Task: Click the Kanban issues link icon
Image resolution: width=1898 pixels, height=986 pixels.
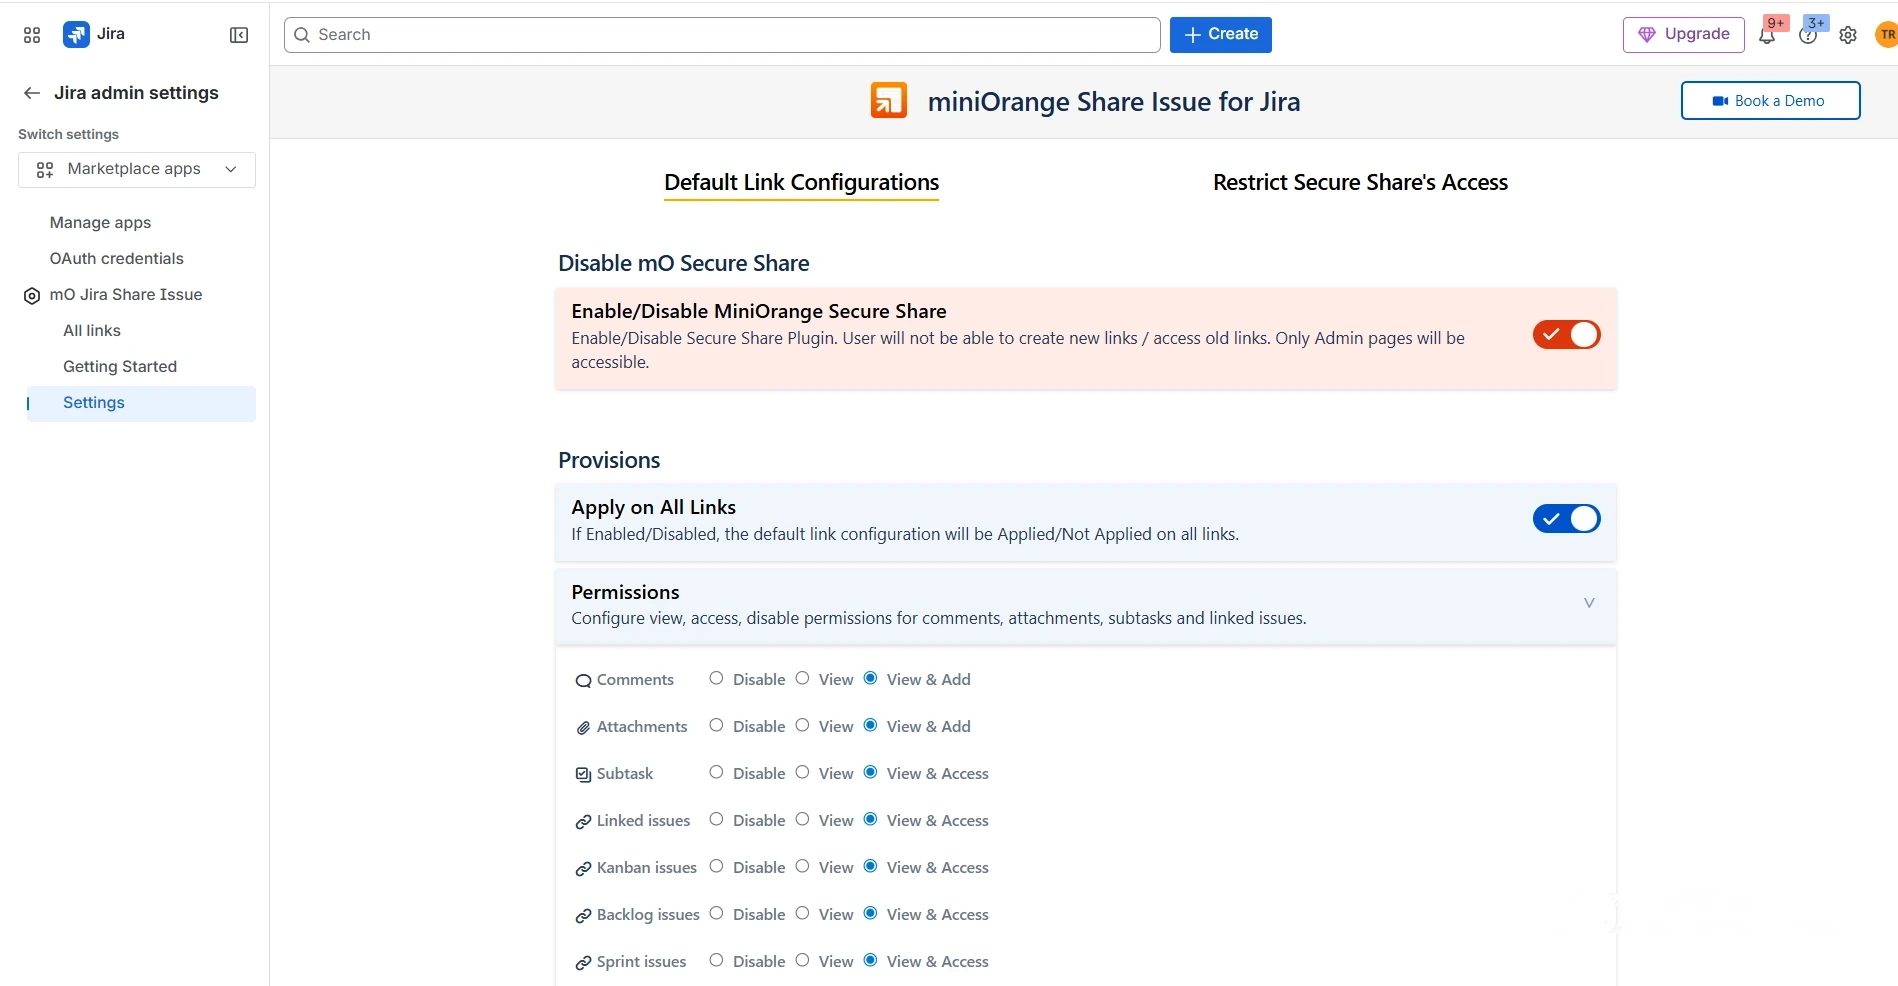Action: 583,869
